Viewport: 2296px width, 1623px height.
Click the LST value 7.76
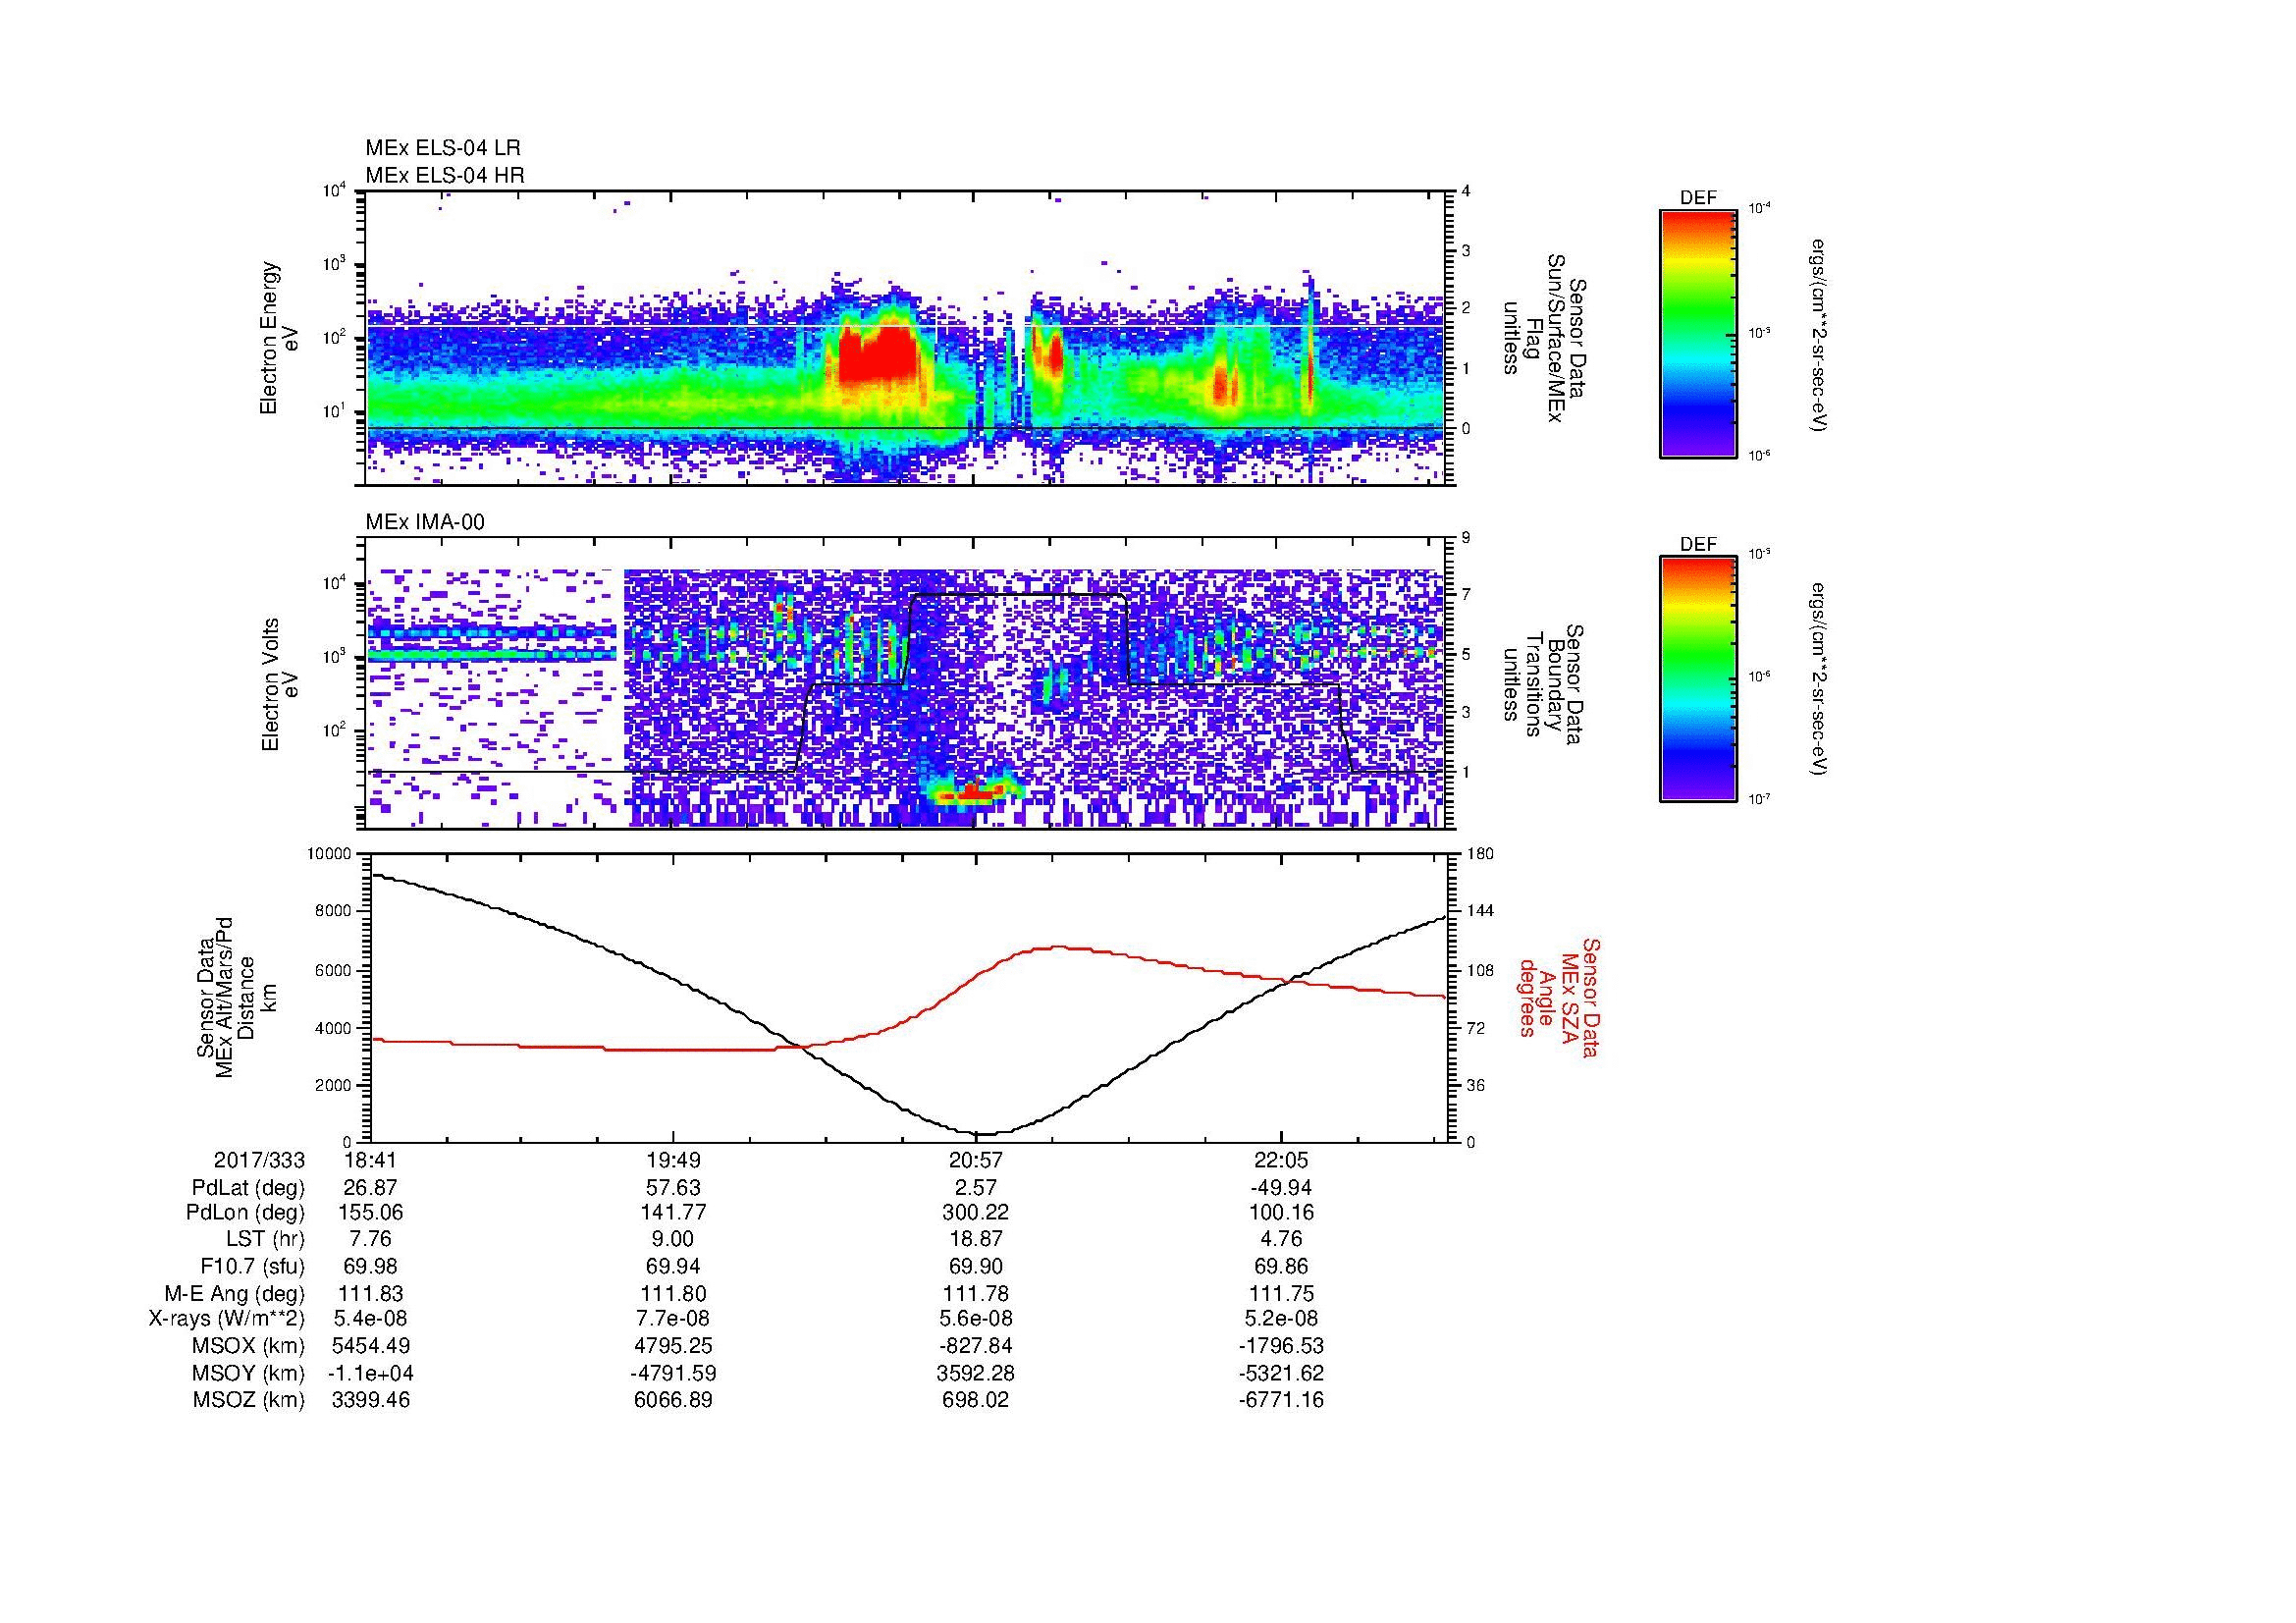click(371, 1240)
